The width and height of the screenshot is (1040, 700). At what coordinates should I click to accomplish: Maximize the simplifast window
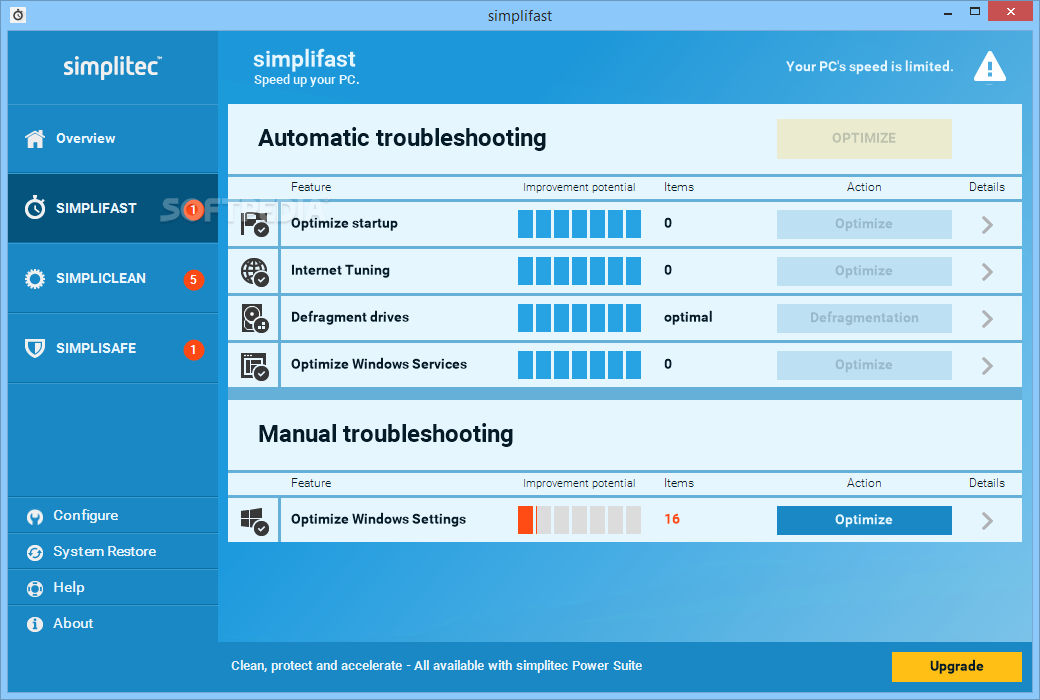point(975,11)
